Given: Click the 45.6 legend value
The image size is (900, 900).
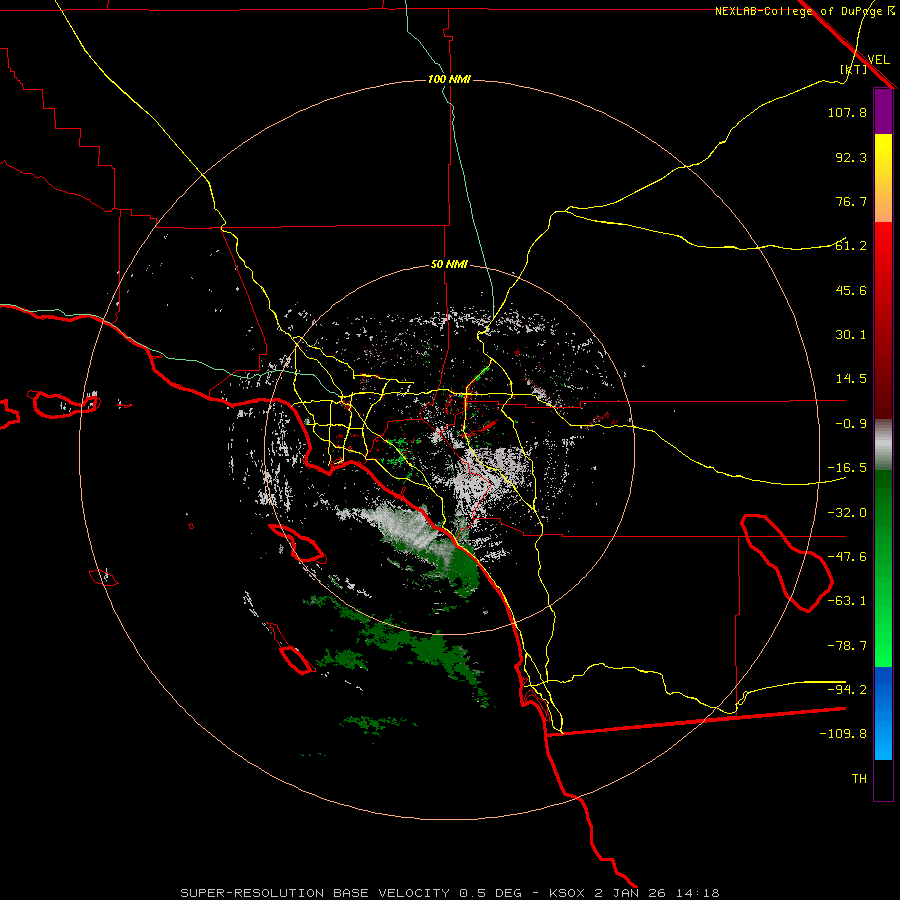Looking at the screenshot, I should [x=851, y=290].
